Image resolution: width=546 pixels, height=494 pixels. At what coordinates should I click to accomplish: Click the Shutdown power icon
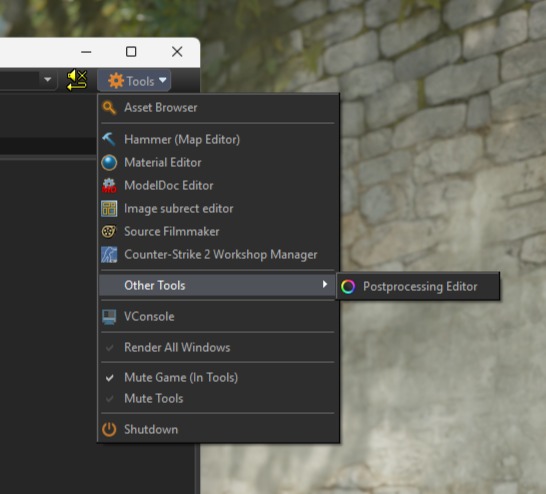(109, 429)
